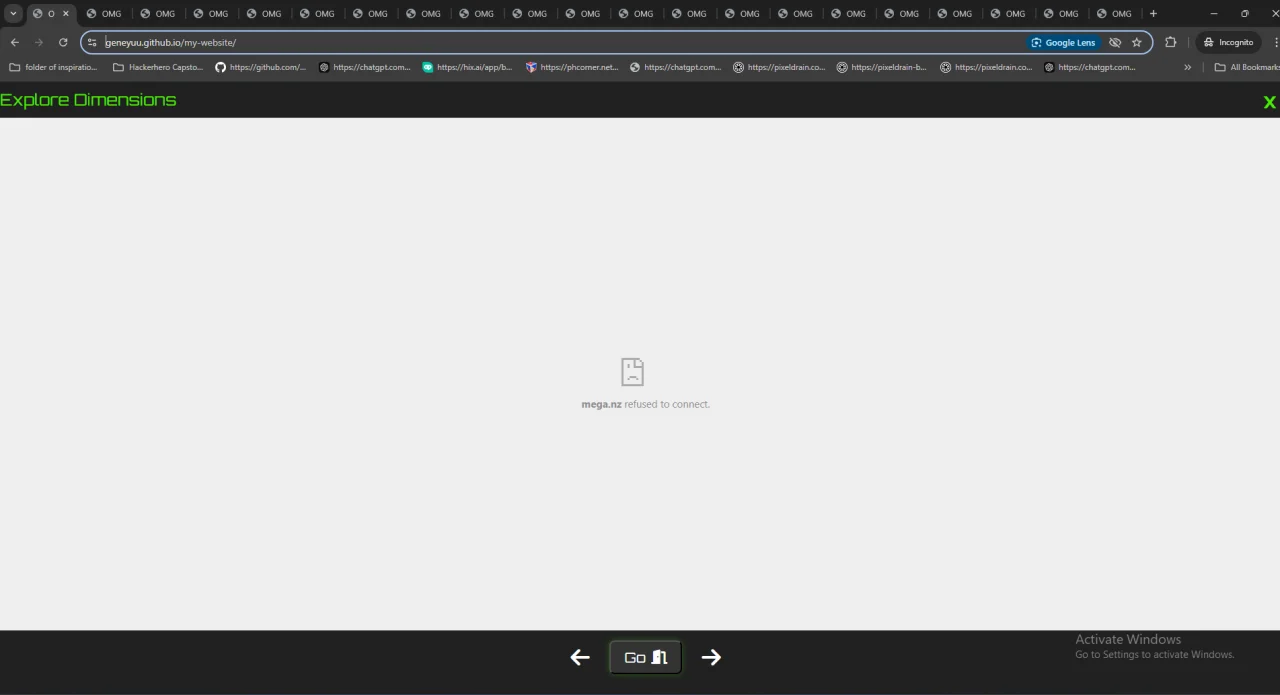Open the github.com bookmark
This screenshot has height=695, width=1280.
261,67
